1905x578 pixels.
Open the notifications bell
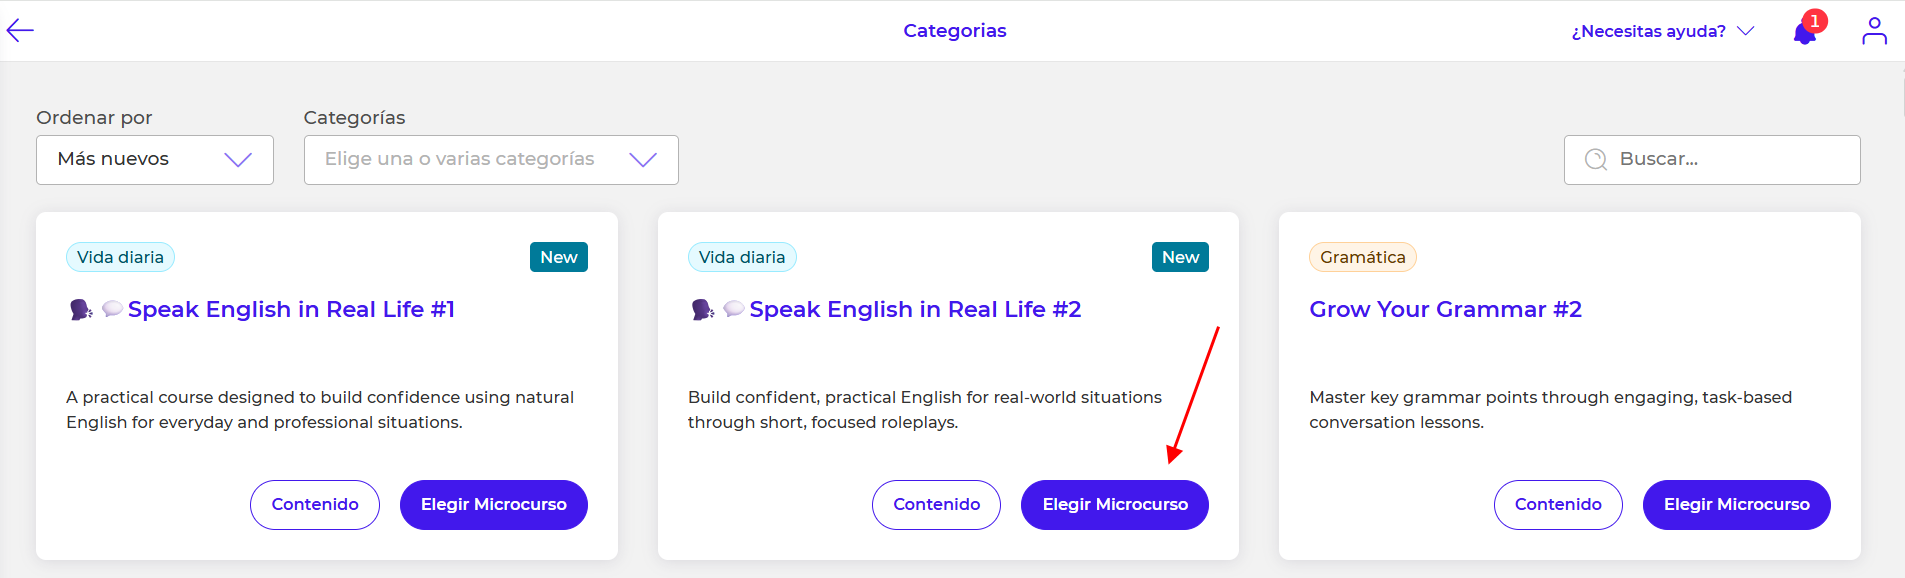1805,33
